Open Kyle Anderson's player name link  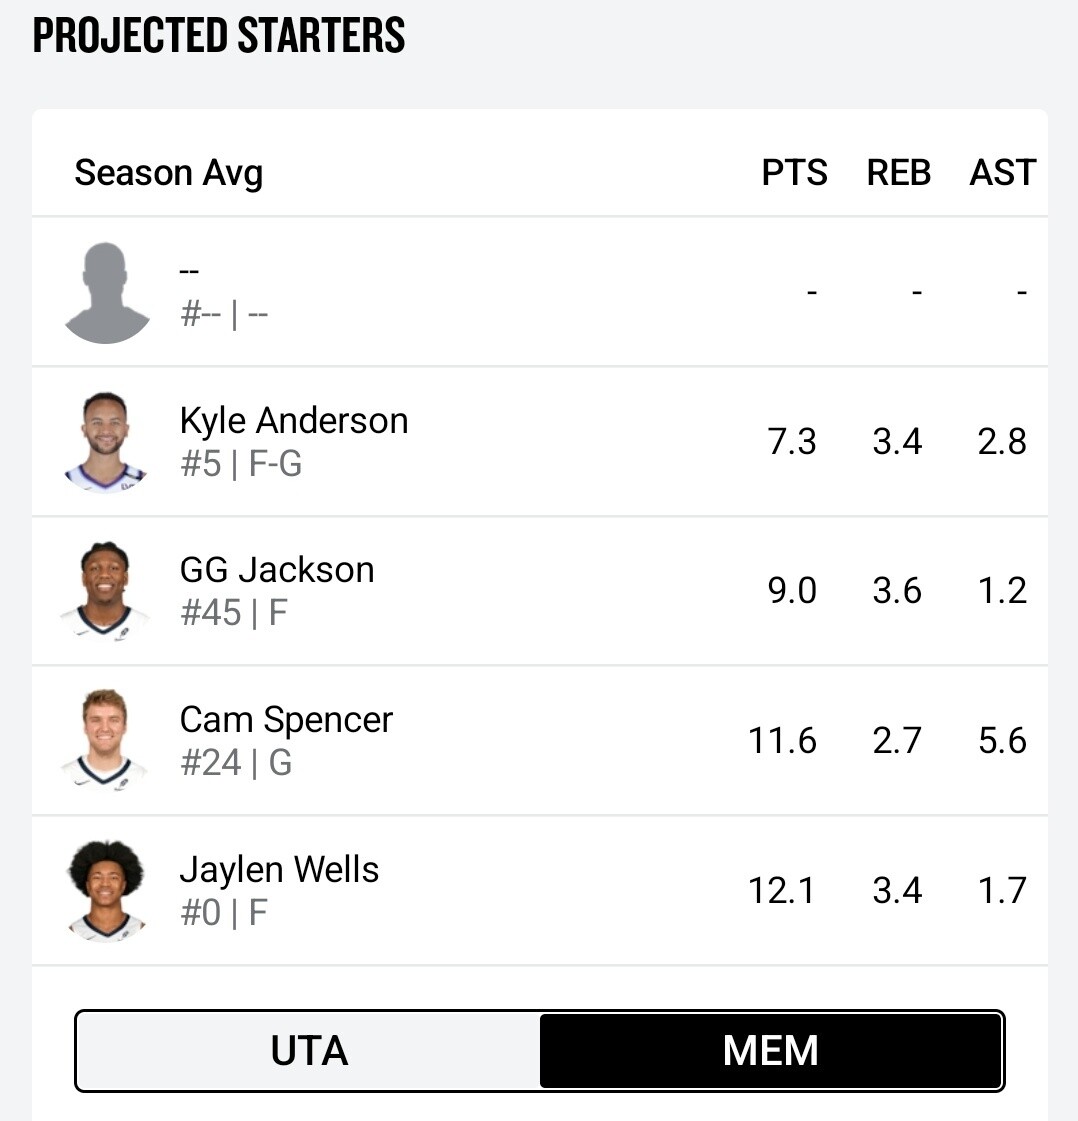(294, 421)
